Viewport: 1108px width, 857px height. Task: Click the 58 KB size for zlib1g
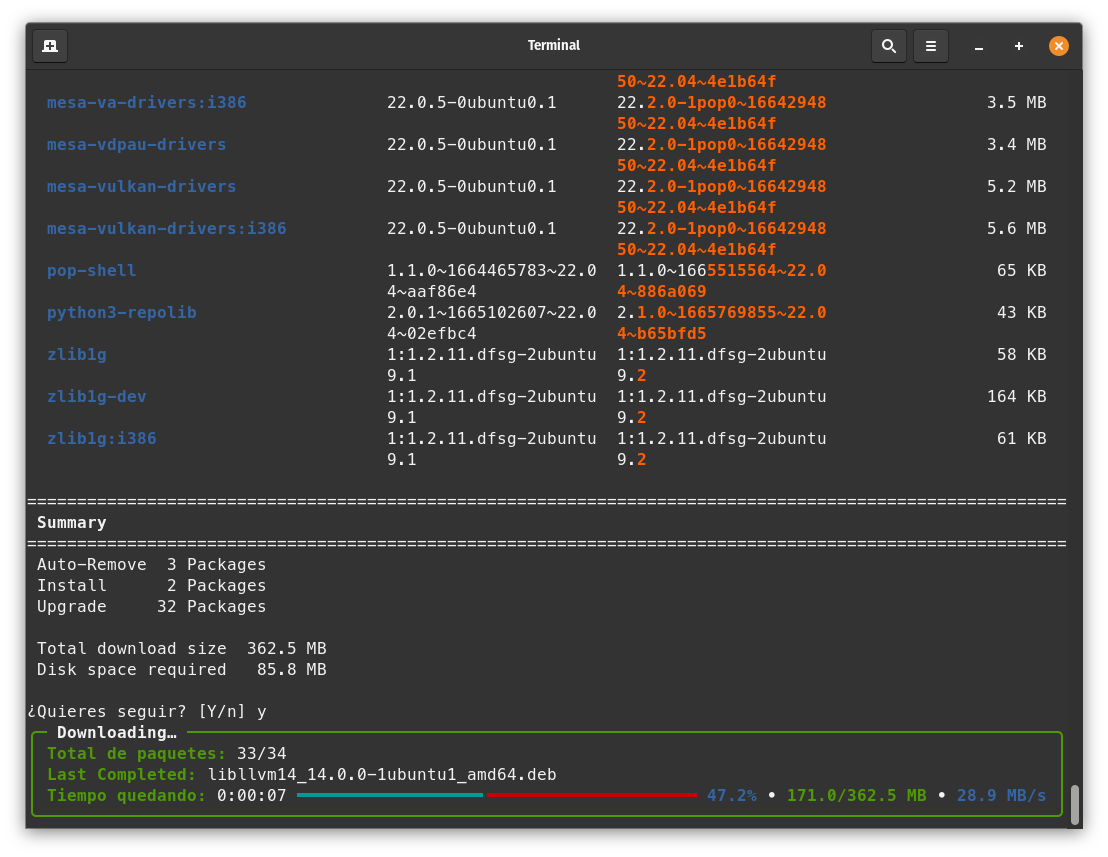pos(1021,355)
